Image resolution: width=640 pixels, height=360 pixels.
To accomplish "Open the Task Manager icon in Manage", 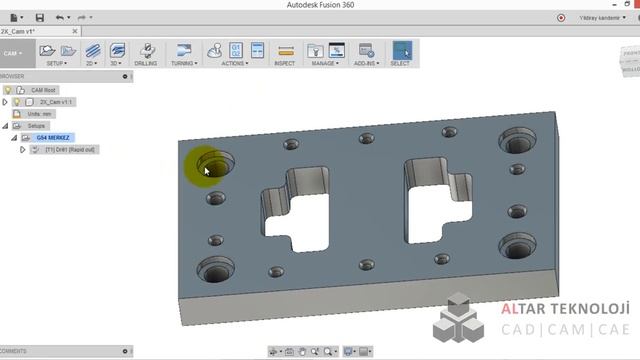I will (337, 50).
